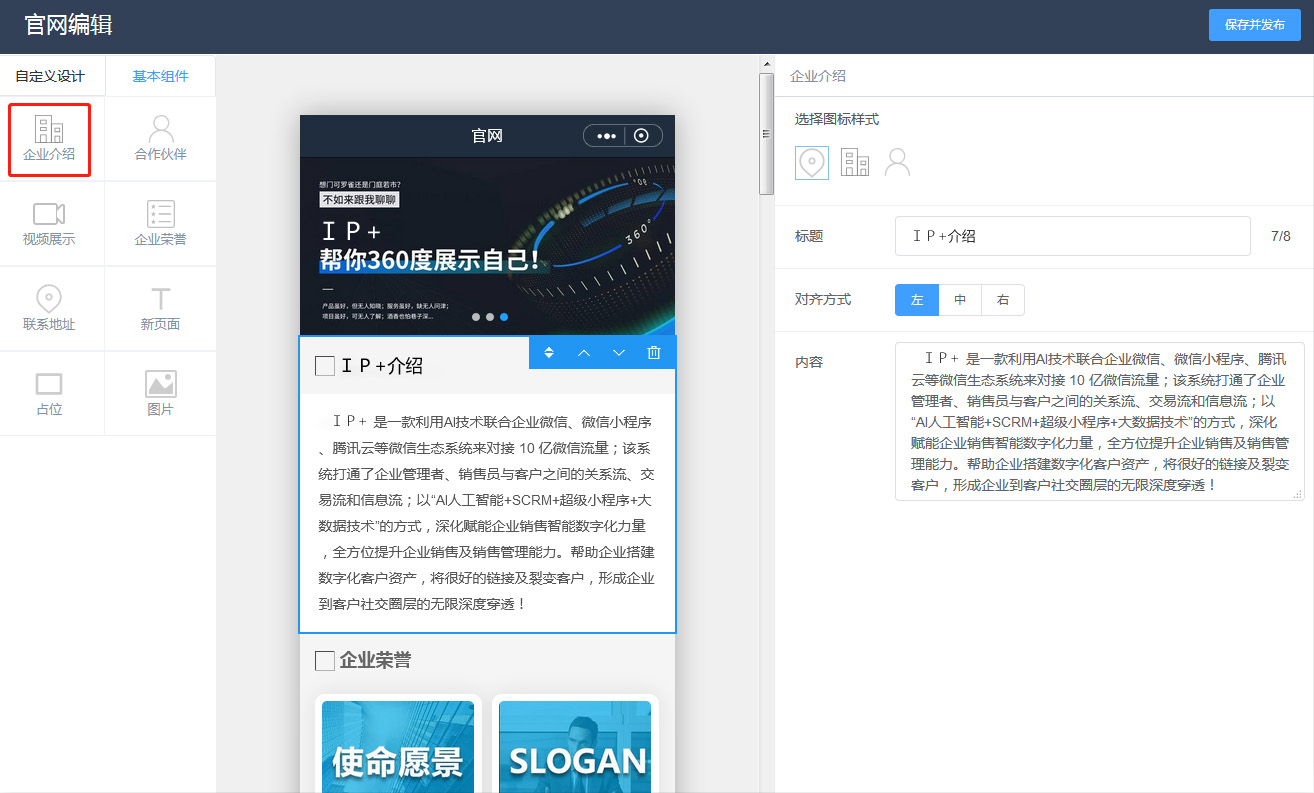
Task: Choose the building icon style
Action: [855, 162]
